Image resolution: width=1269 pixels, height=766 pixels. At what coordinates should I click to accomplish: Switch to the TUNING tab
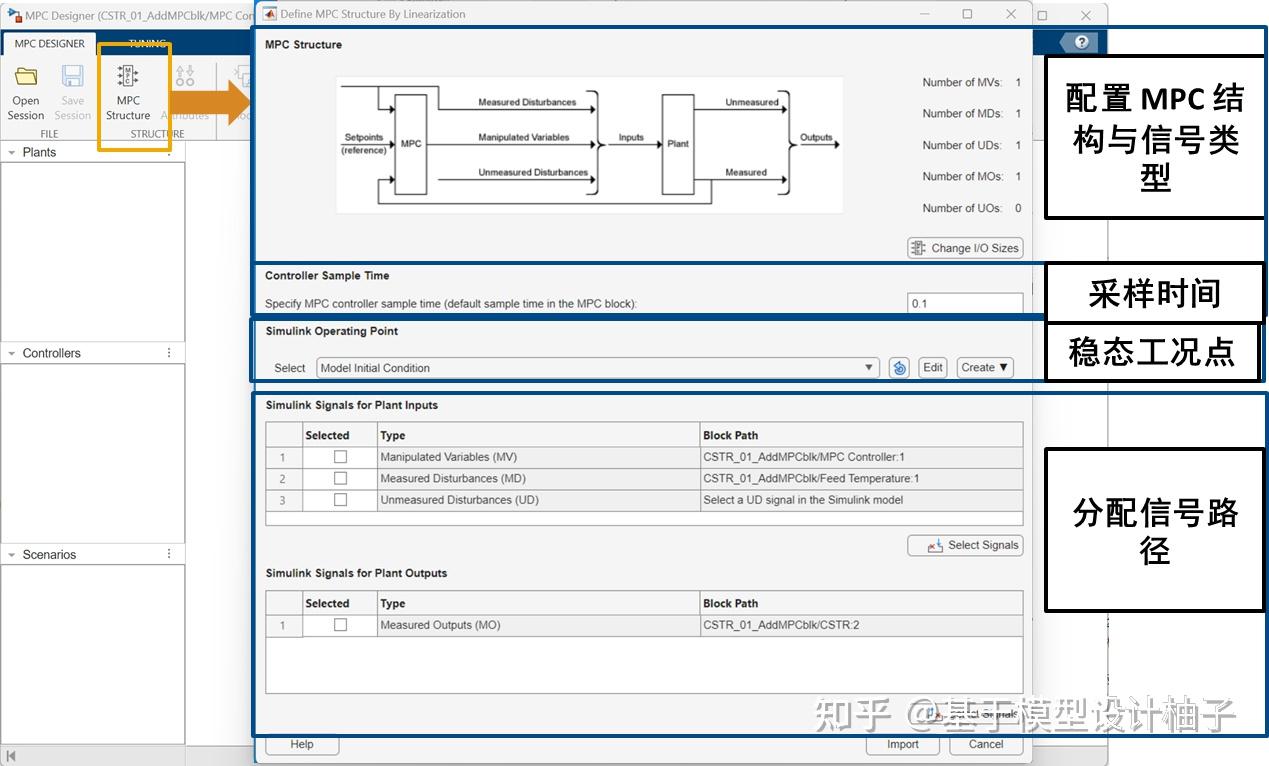[x=147, y=43]
